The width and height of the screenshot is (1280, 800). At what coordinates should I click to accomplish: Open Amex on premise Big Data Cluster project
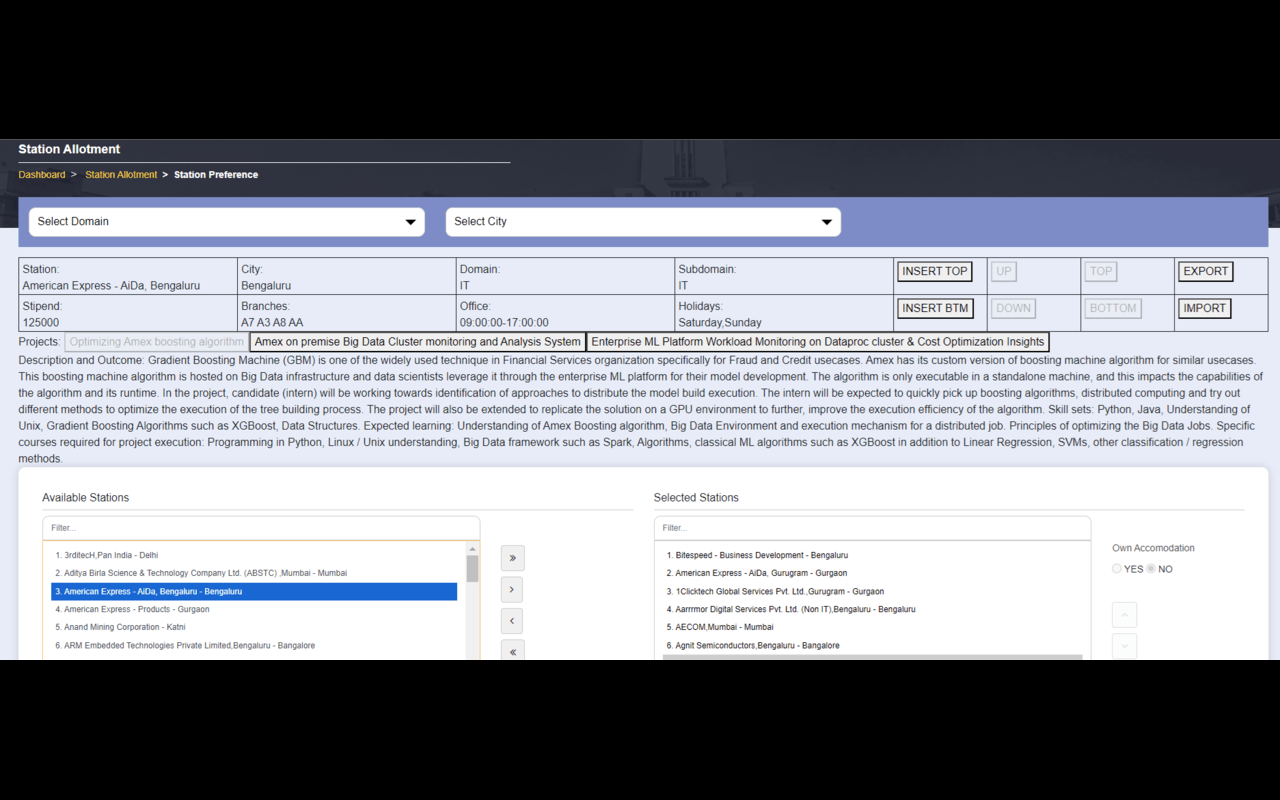(x=418, y=342)
